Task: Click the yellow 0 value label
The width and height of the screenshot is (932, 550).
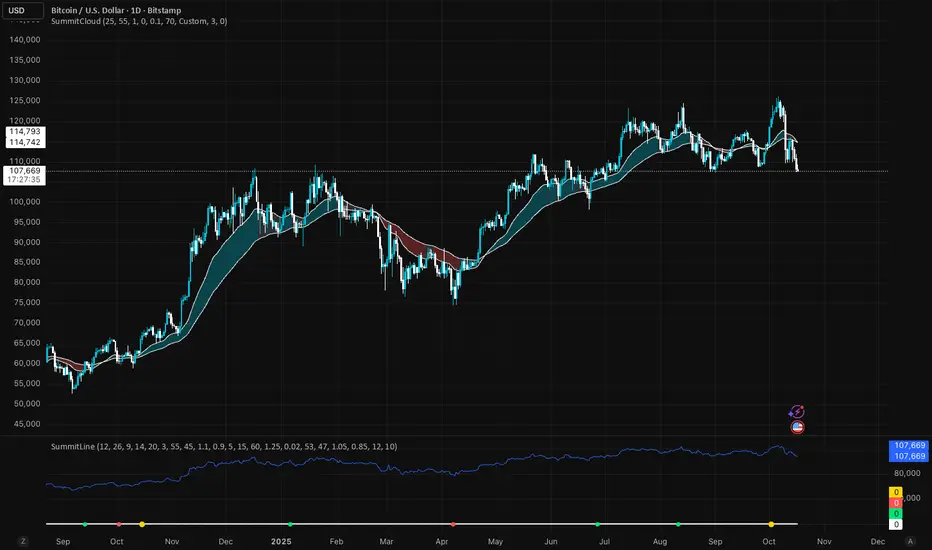Action: 896,493
